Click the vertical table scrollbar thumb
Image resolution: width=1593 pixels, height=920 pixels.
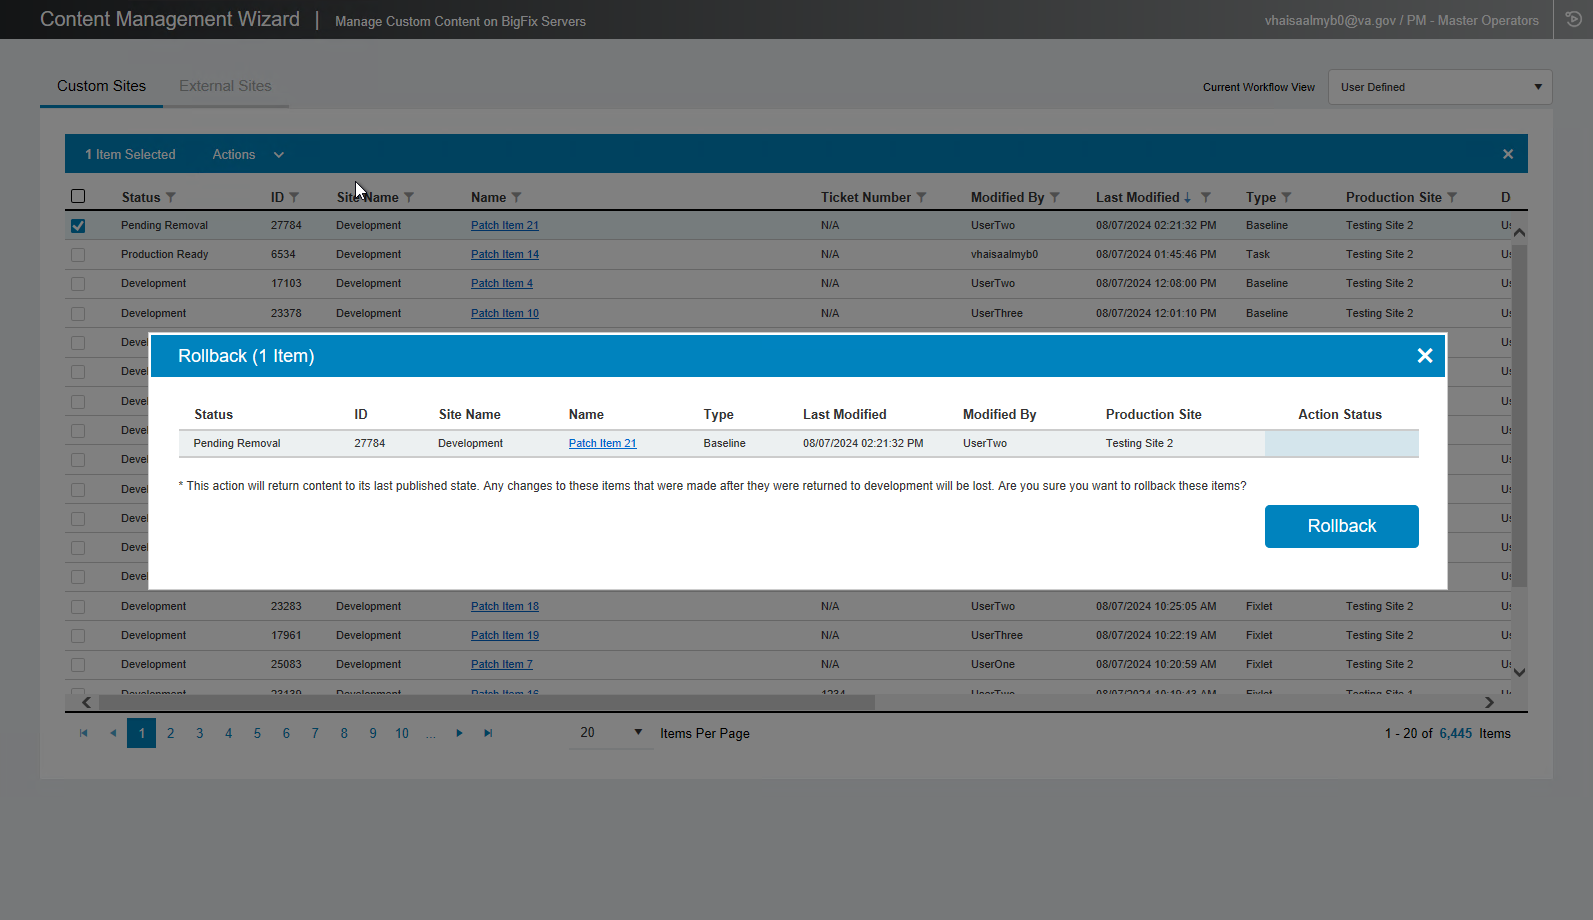coord(1519,415)
